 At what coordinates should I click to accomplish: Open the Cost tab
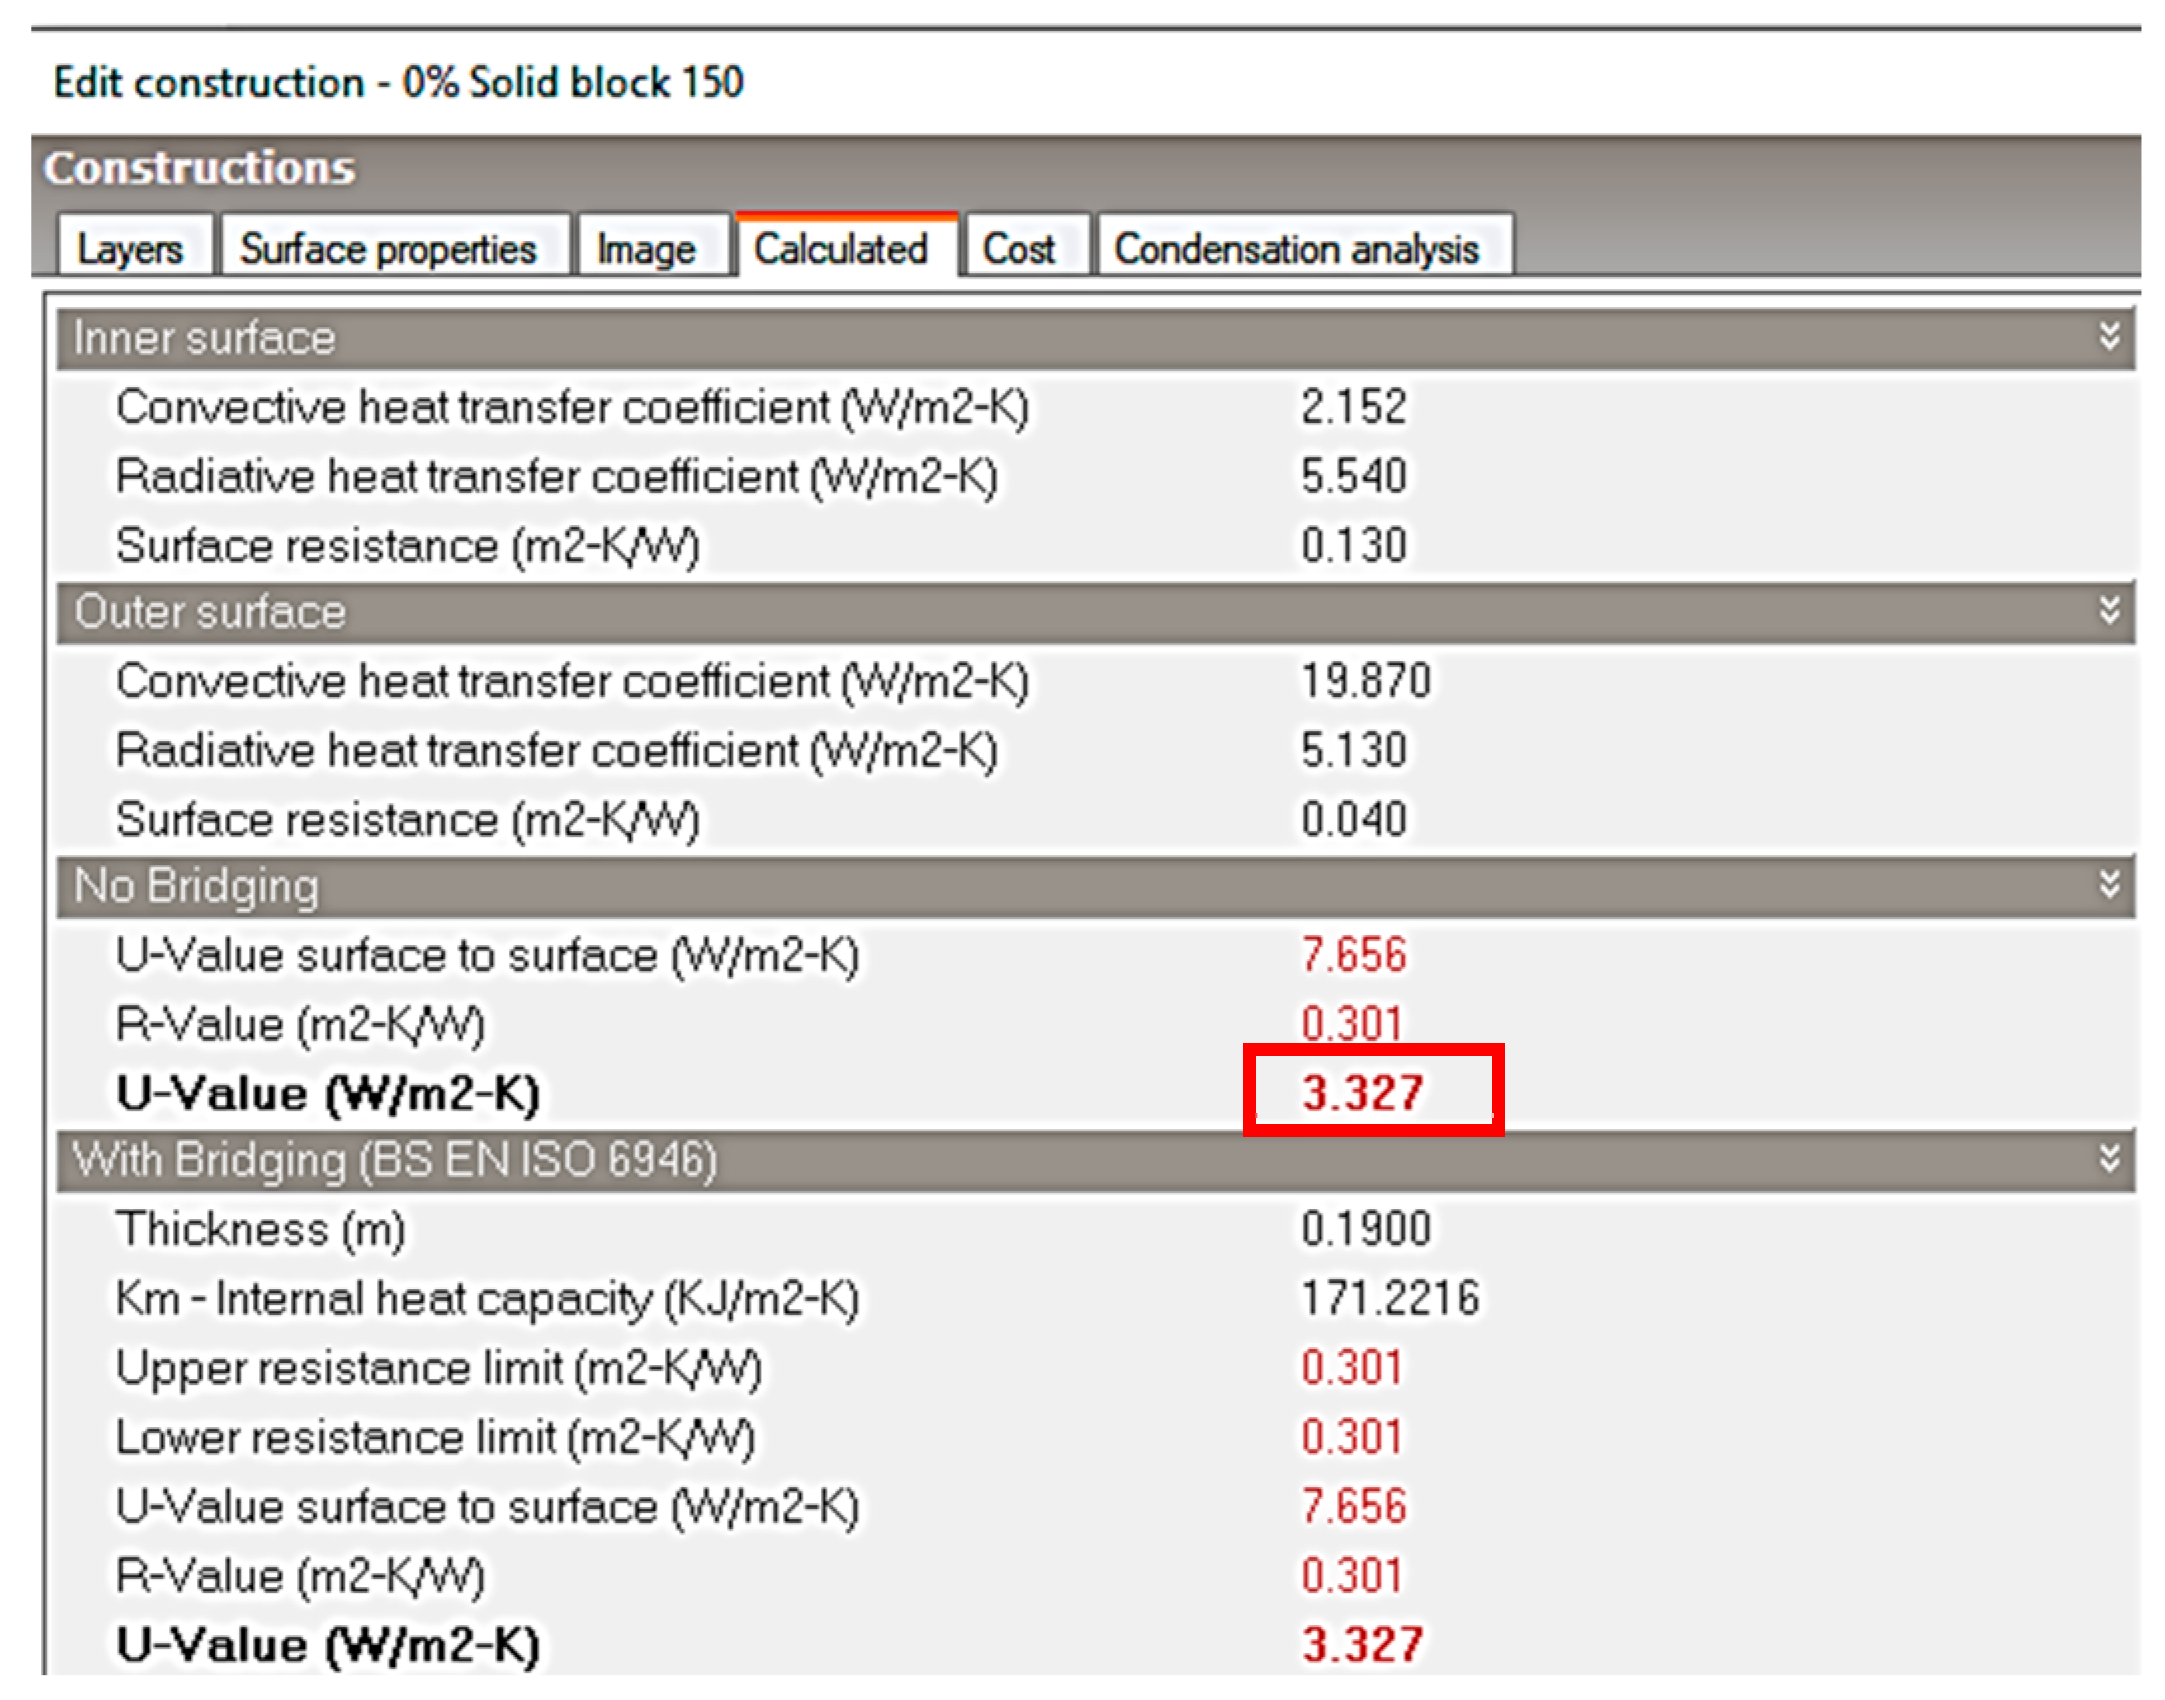(1027, 246)
